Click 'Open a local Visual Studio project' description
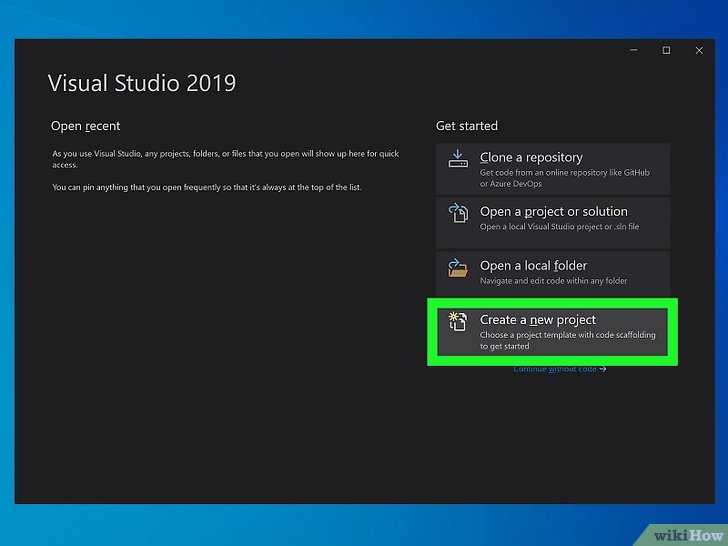728x546 pixels. coord(559,227)
